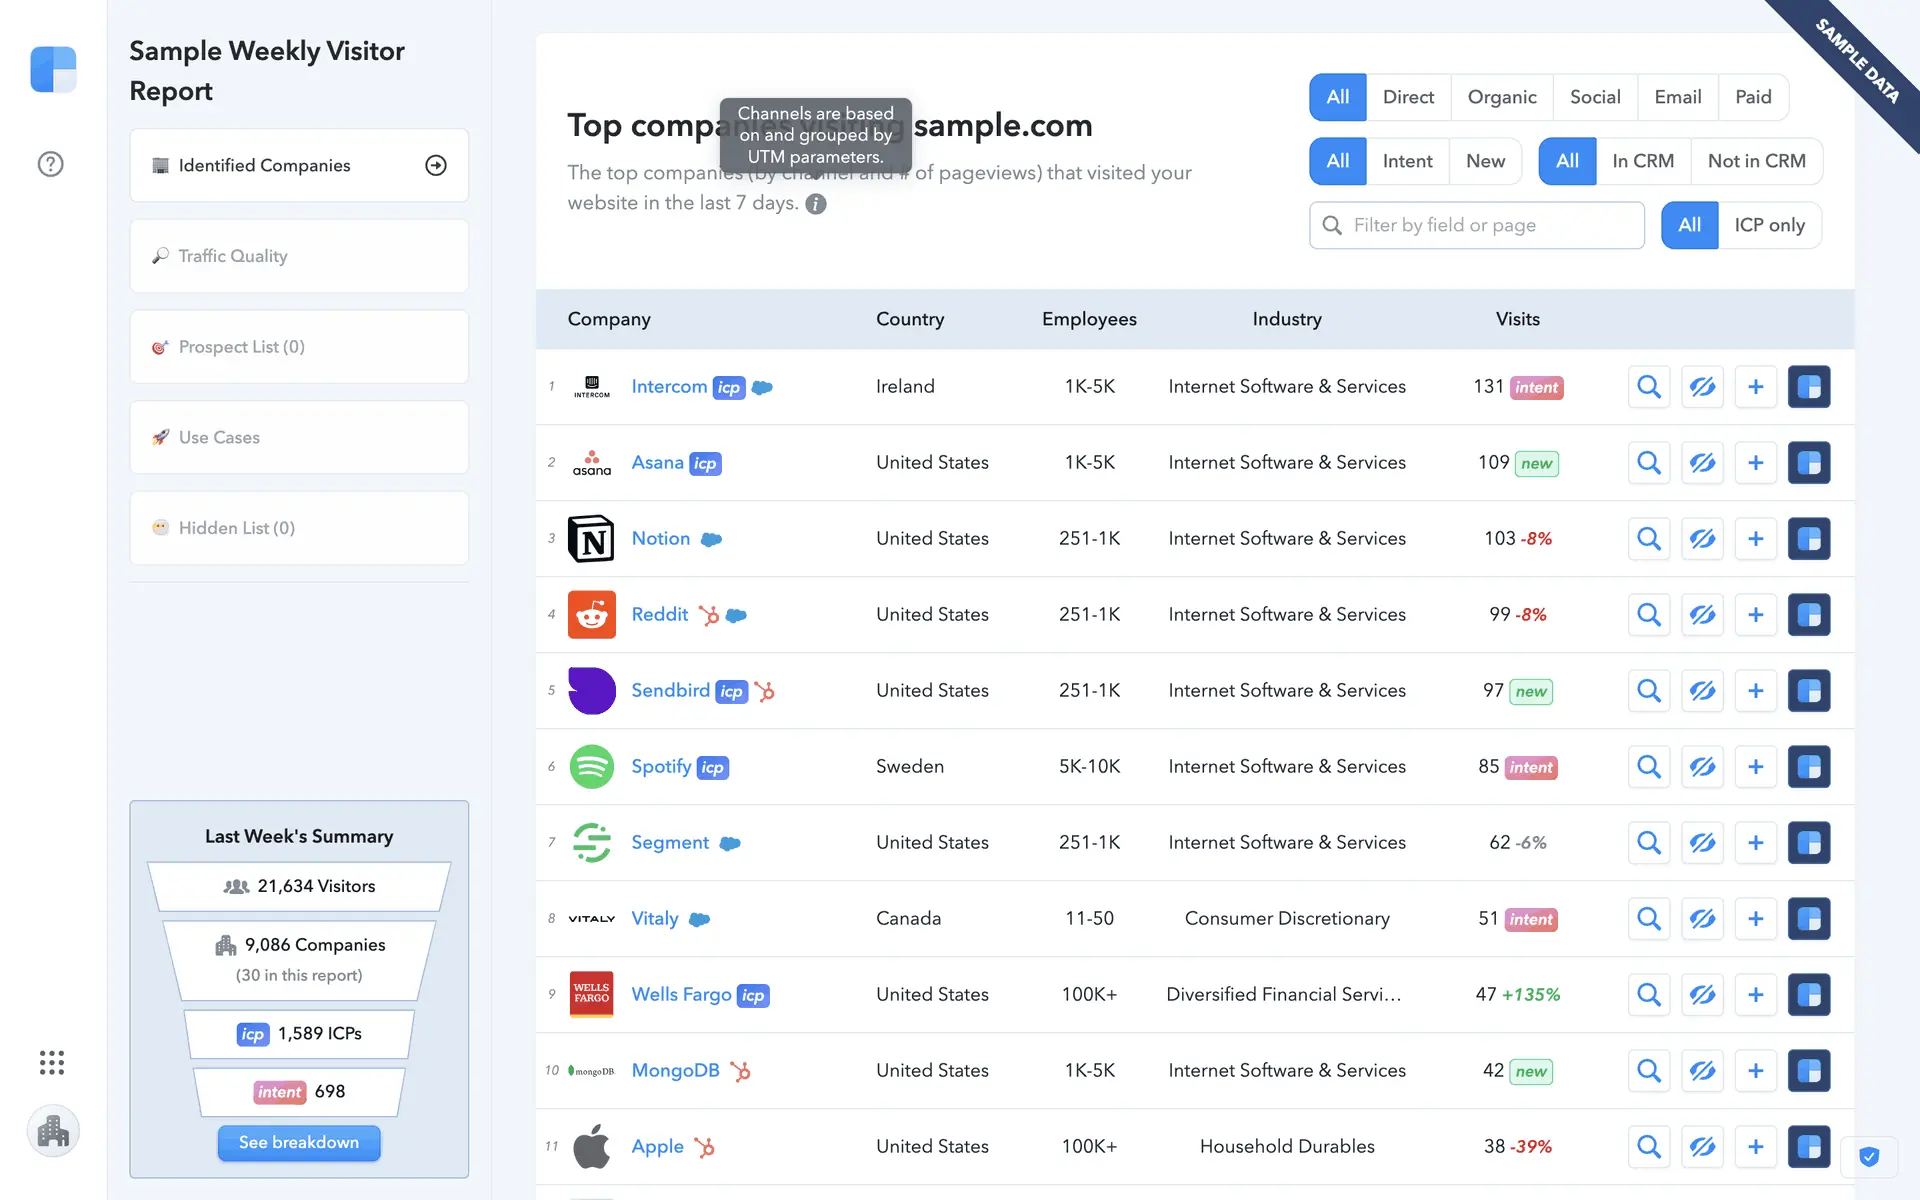Open the help question mark icon

[50, 164]
